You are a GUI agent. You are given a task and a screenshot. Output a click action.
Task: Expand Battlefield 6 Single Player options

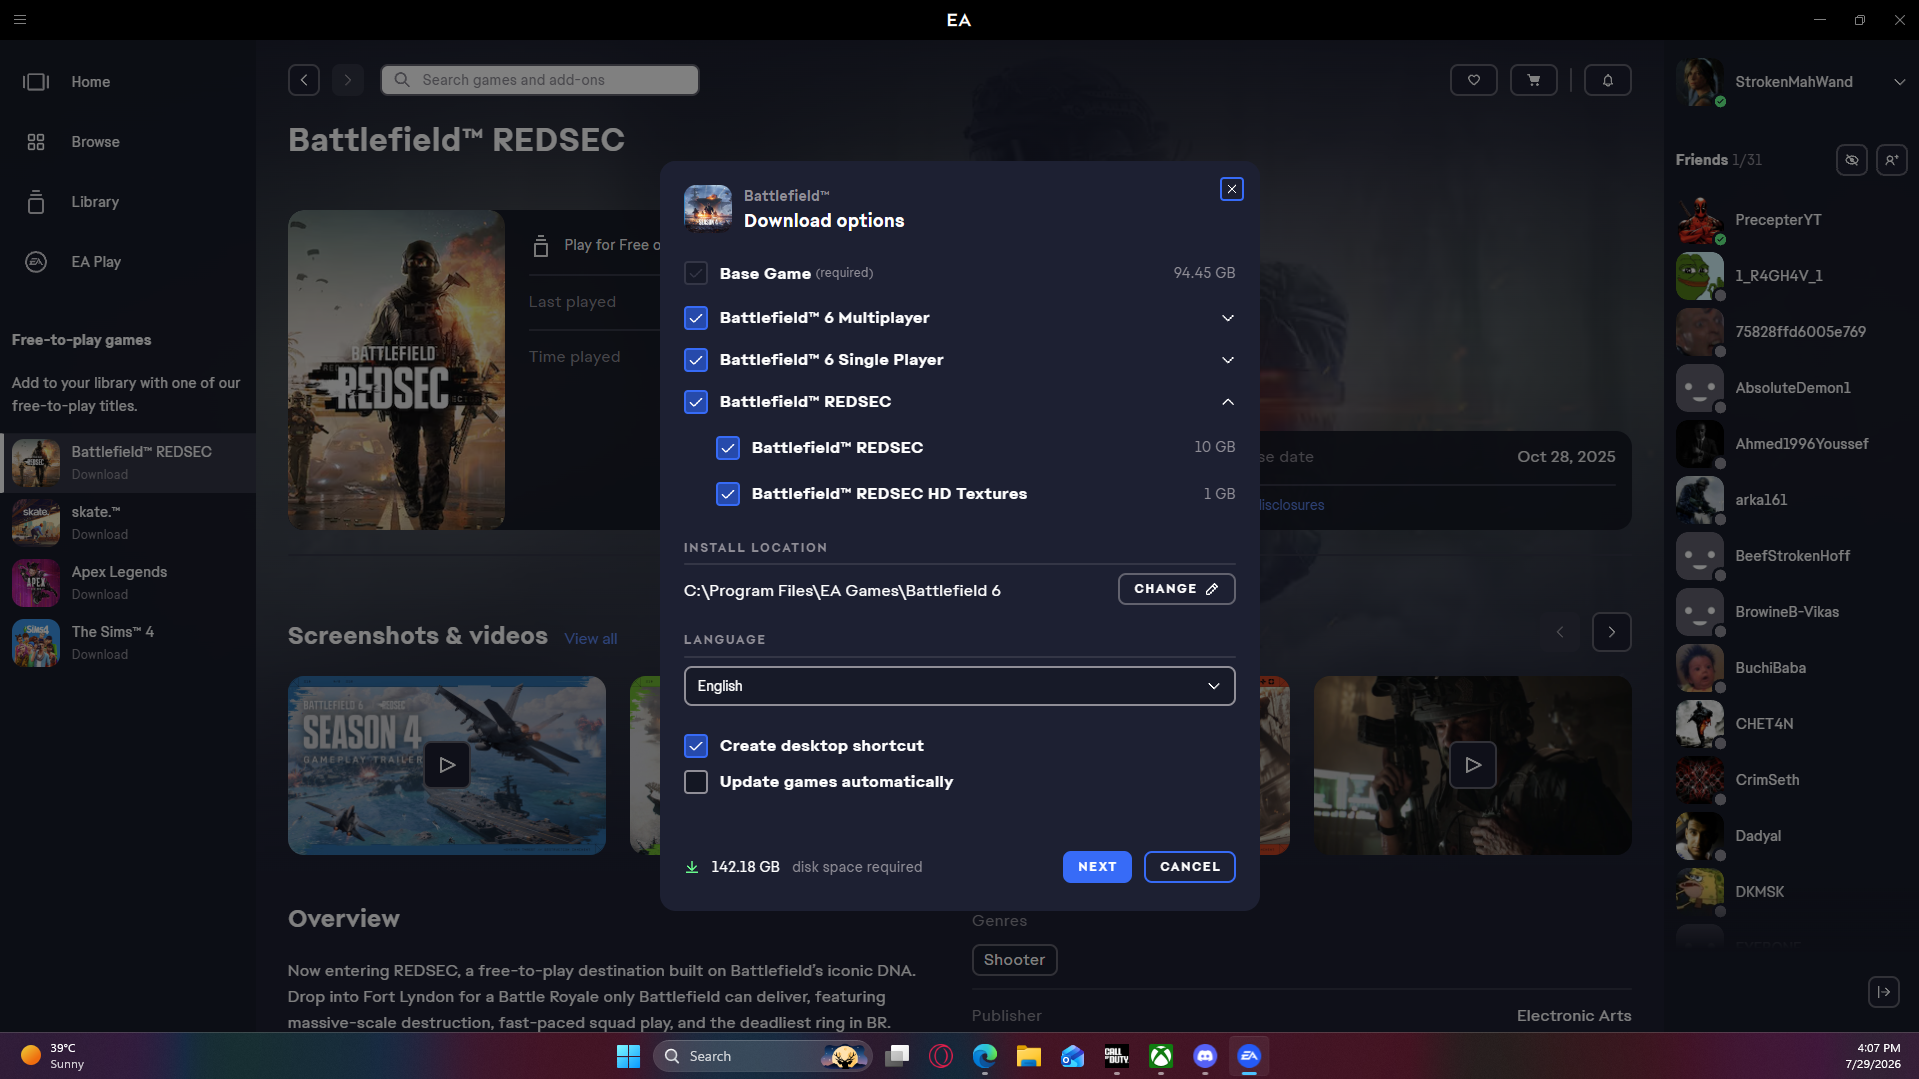tap(1227, 360)
